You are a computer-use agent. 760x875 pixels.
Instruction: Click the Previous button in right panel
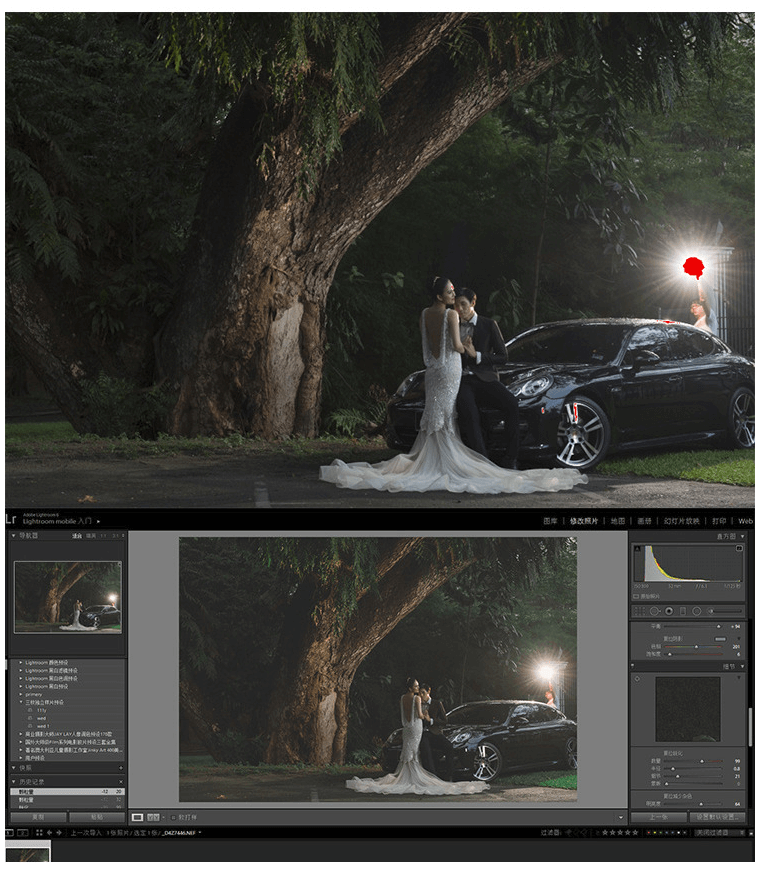[658, 817]
